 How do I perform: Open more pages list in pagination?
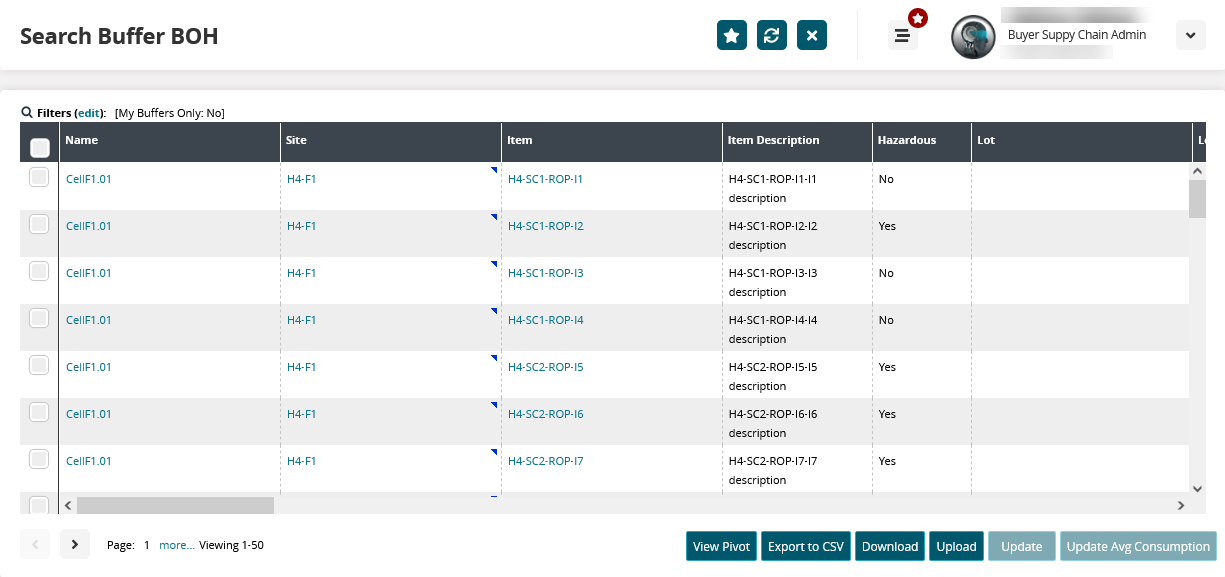(176, 545)
